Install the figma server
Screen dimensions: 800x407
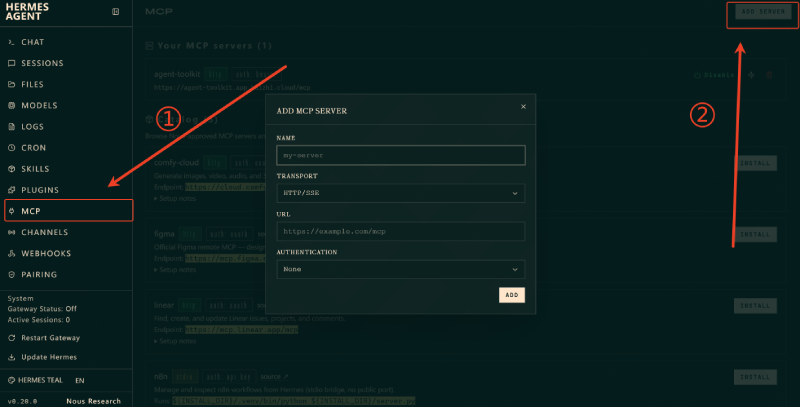coord(755,235)
